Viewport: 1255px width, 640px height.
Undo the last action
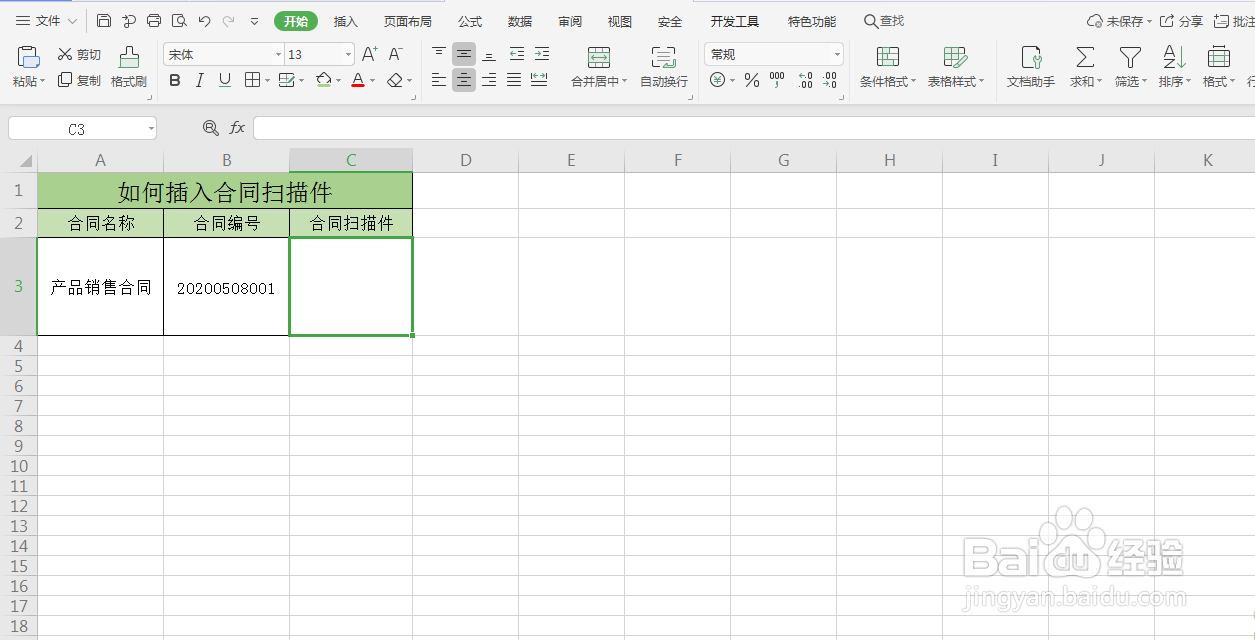(x=204, y=21)
